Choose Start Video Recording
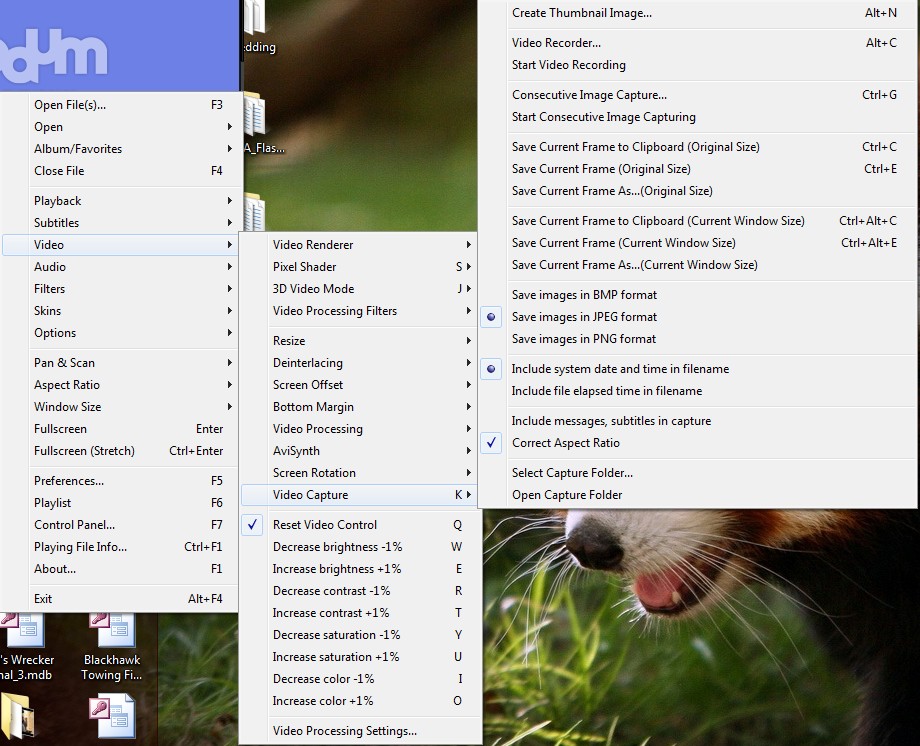This screenshot has width=920, height=746. click(x=698, y=65)
